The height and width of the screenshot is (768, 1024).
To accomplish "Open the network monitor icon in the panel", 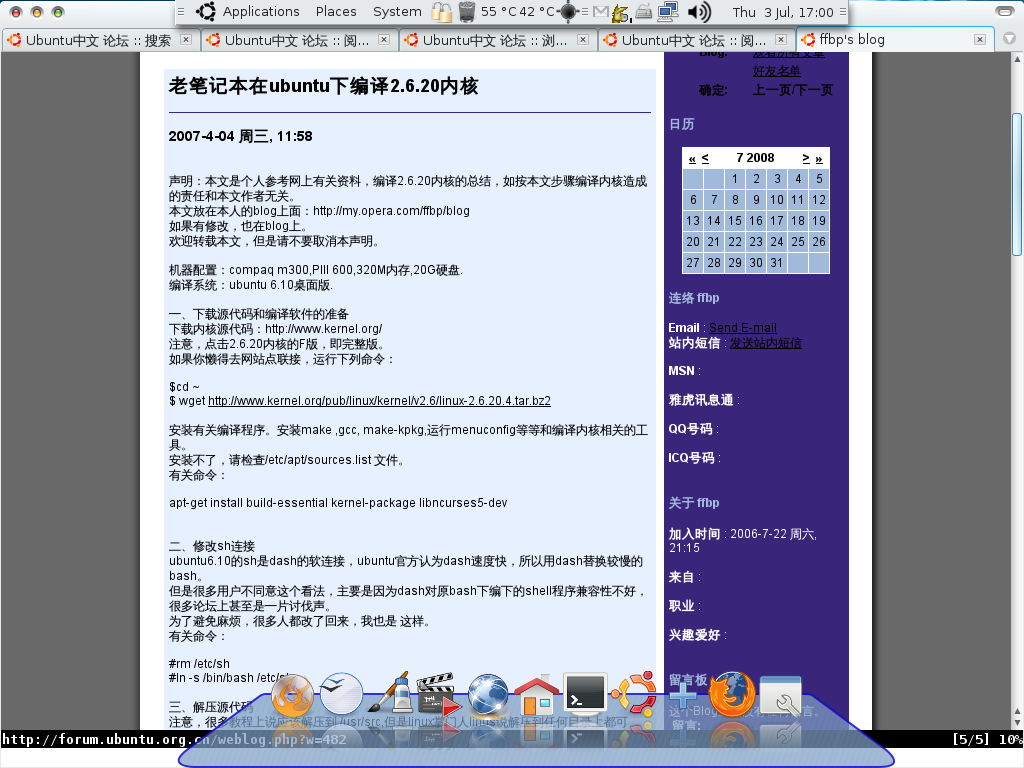I will [x=668, y=11].
